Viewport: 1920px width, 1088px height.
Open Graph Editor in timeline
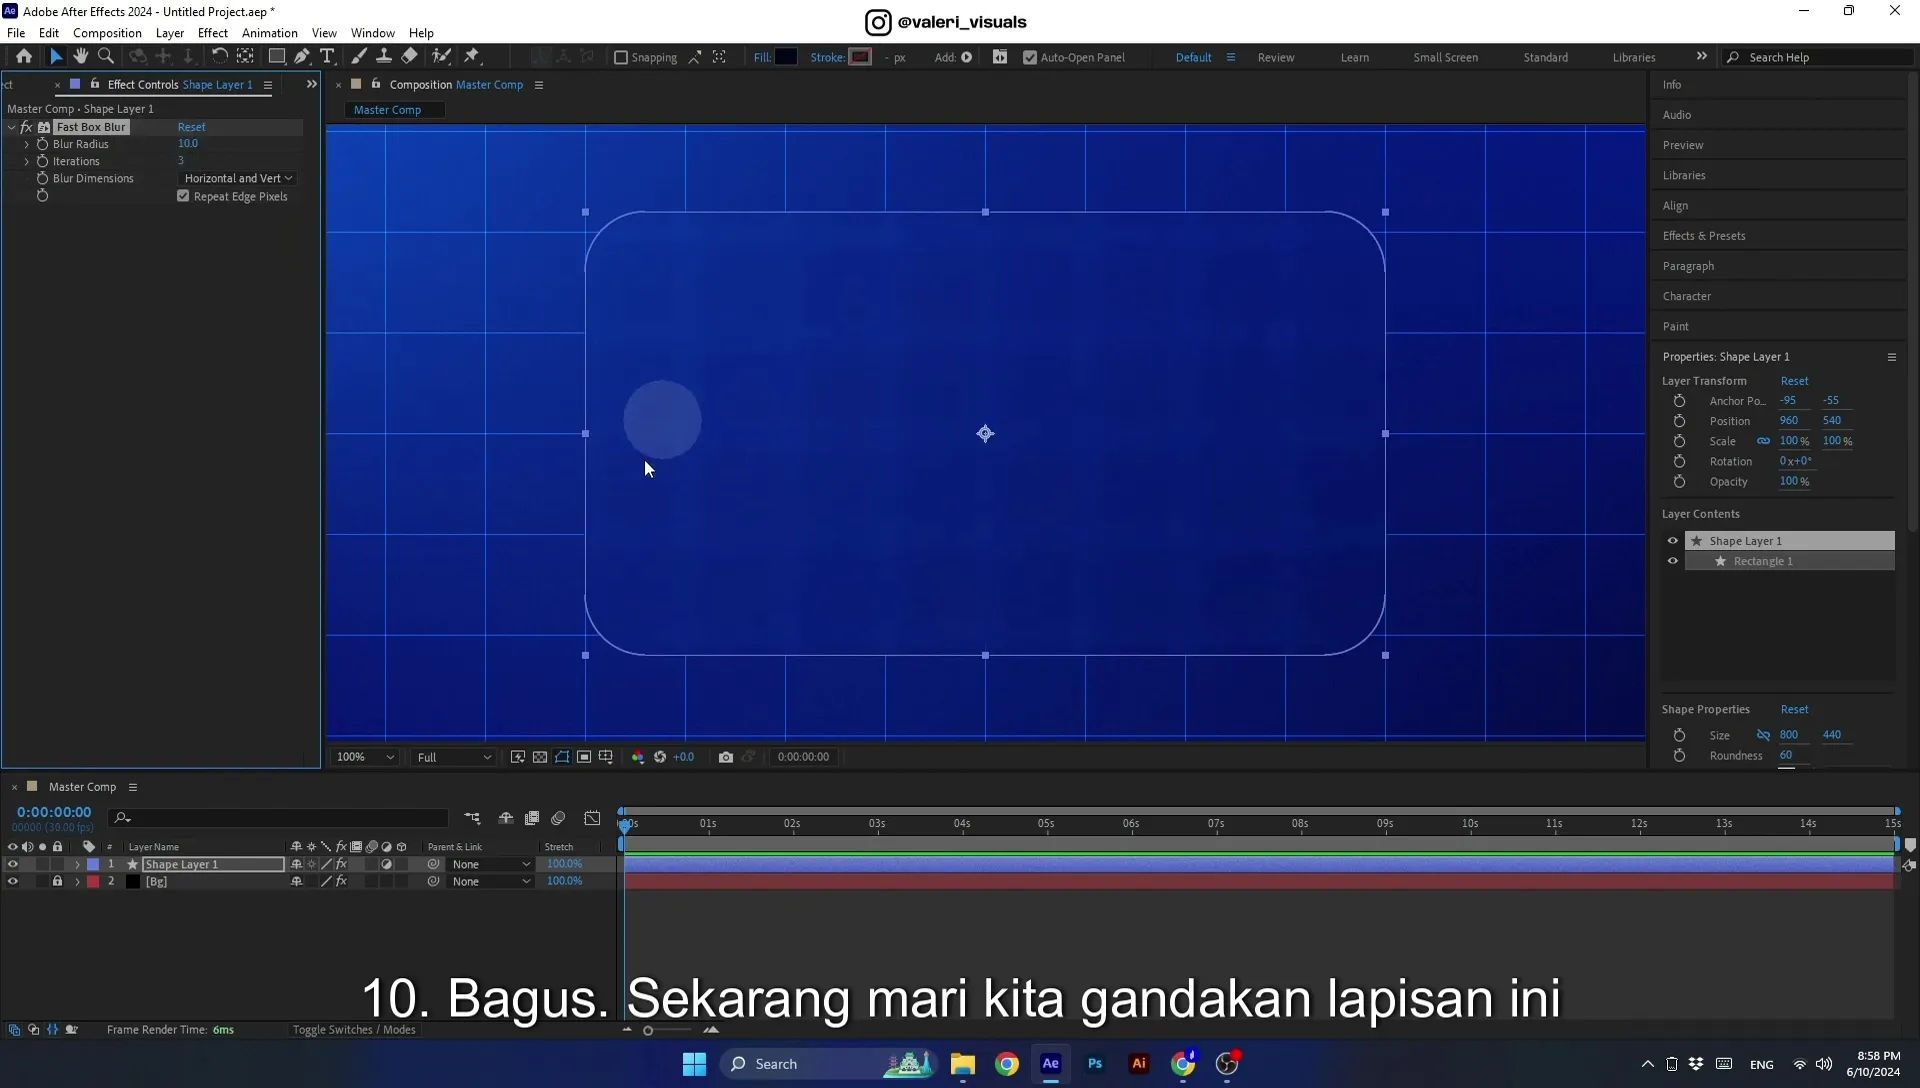tap(592, 818)
